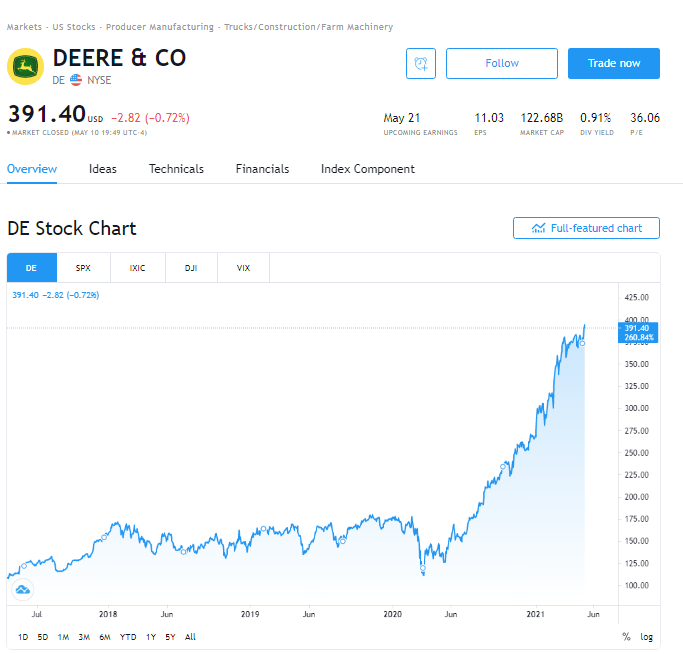Click the John Deere logo icon
683x654 pixels.
point(26,66)
